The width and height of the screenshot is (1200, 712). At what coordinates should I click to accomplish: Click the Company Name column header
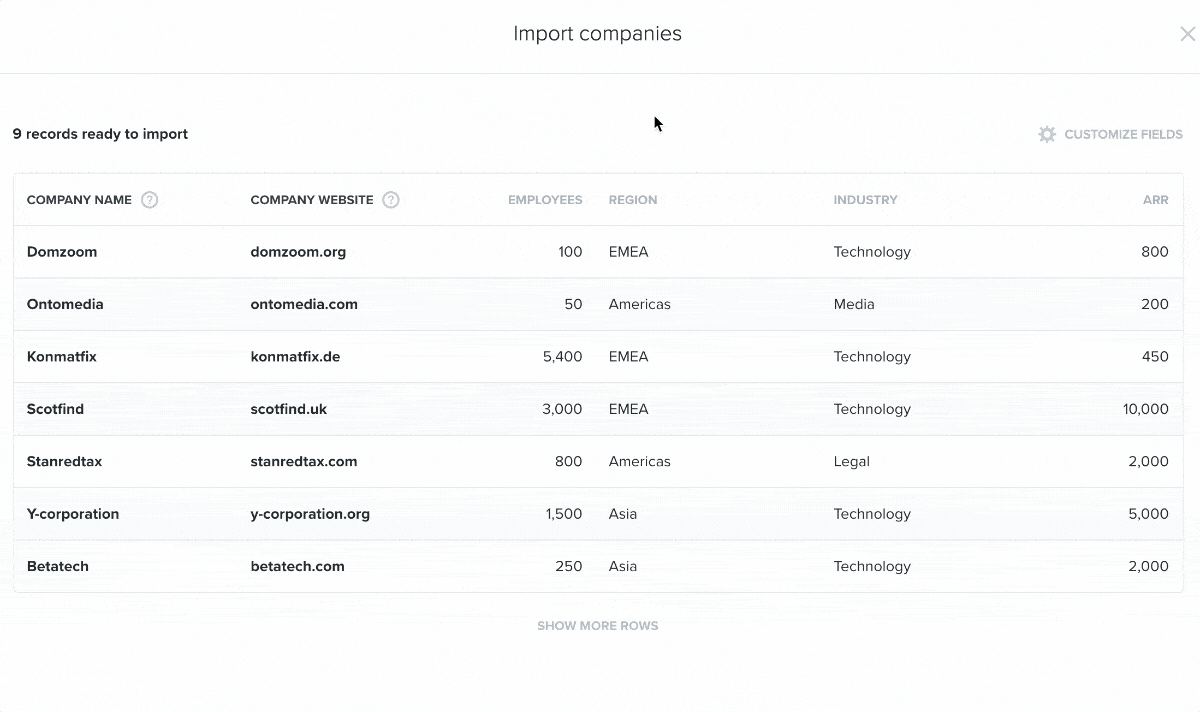pos(79,200)
